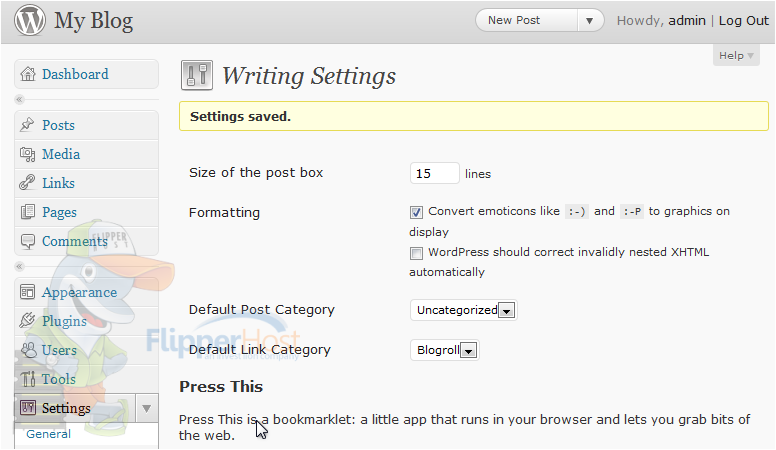Click the admin profile link
The height and width of the screenshot is (450, 776).
click(x=687, y=20)
